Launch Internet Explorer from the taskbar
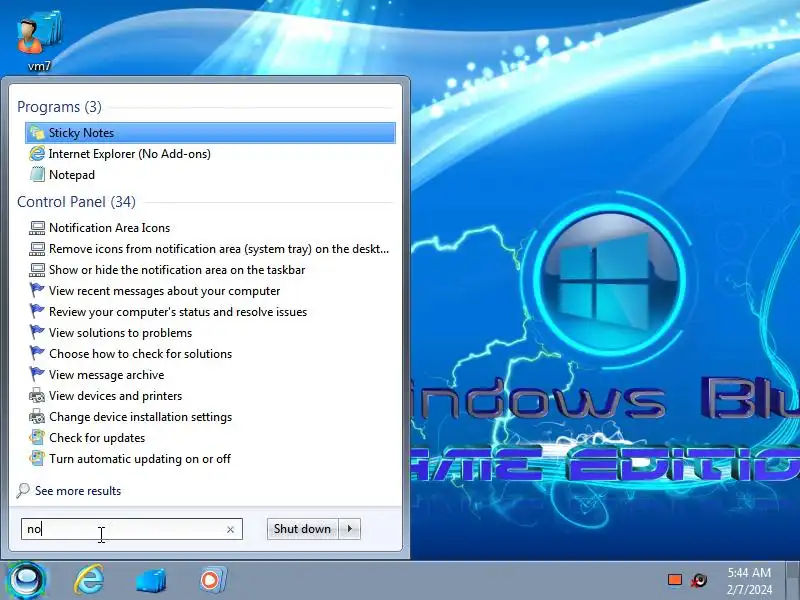The height and width of the screenshot is (600, 800). click(89, 580)
